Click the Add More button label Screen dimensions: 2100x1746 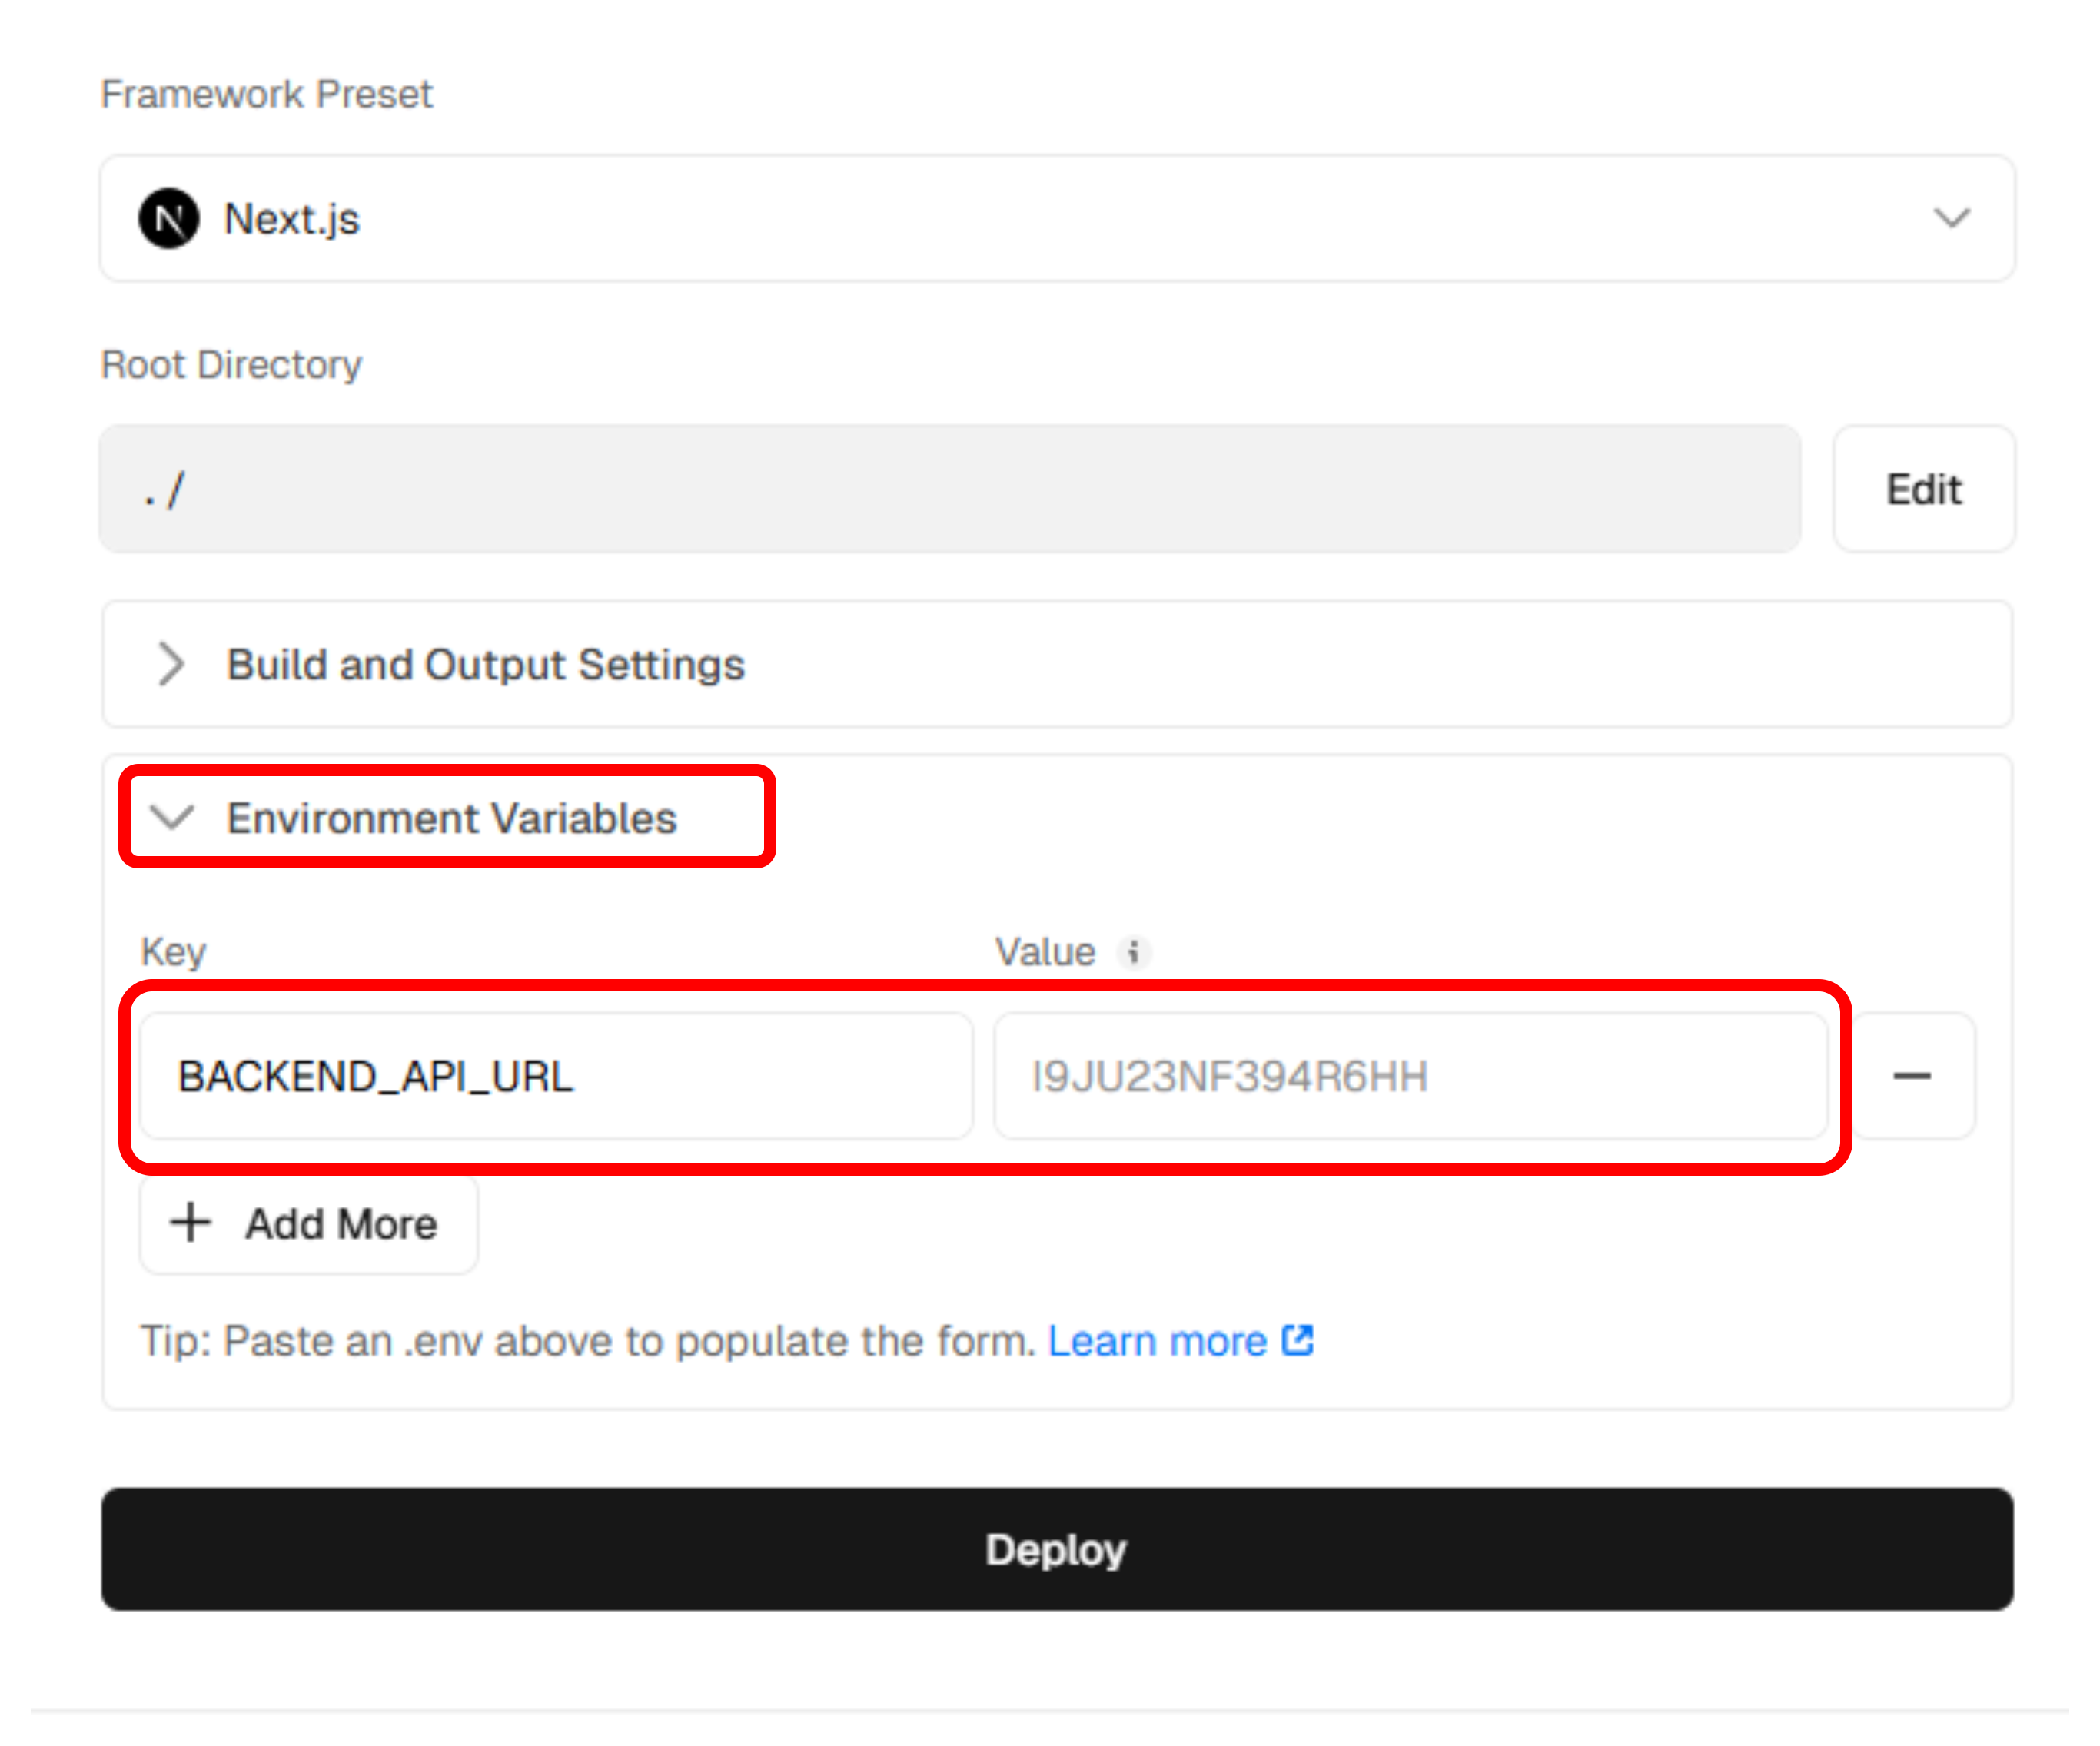(x=341, y=1224)
